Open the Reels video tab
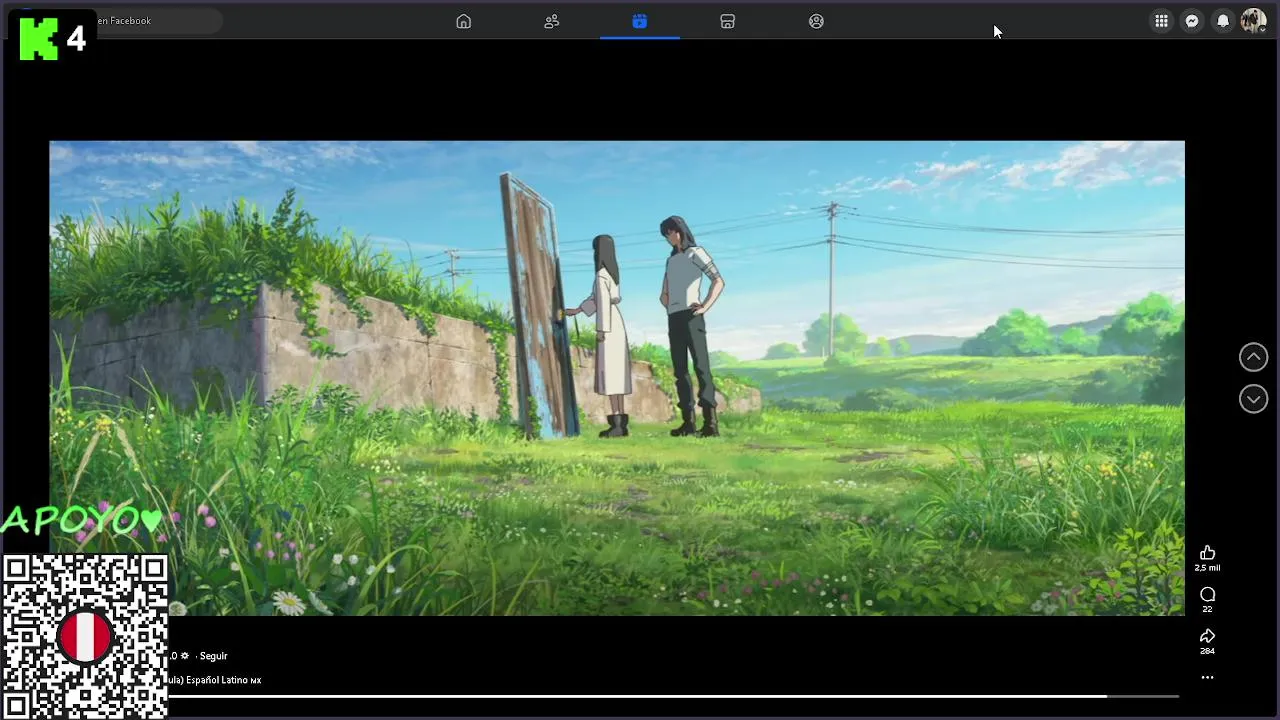 coord(640,21)
